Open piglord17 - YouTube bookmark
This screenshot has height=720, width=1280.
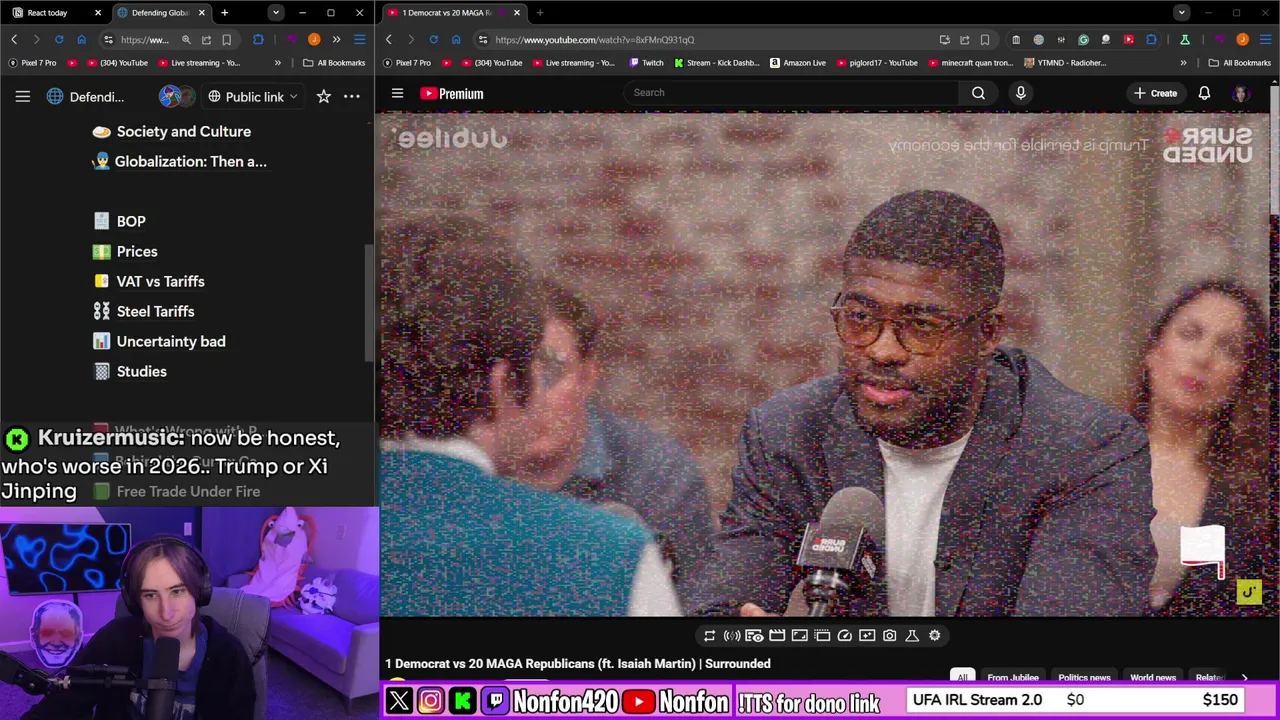click(876, 63)
